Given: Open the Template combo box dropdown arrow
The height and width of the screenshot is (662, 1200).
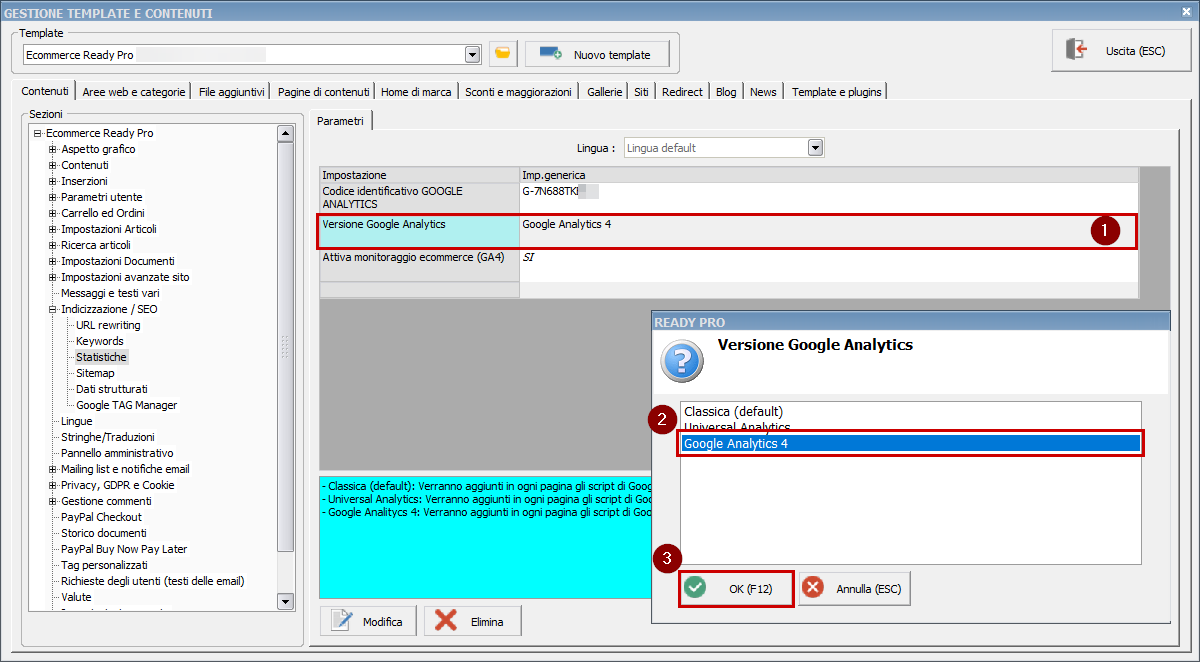Looking at the screenshot, I should [472, 54].
